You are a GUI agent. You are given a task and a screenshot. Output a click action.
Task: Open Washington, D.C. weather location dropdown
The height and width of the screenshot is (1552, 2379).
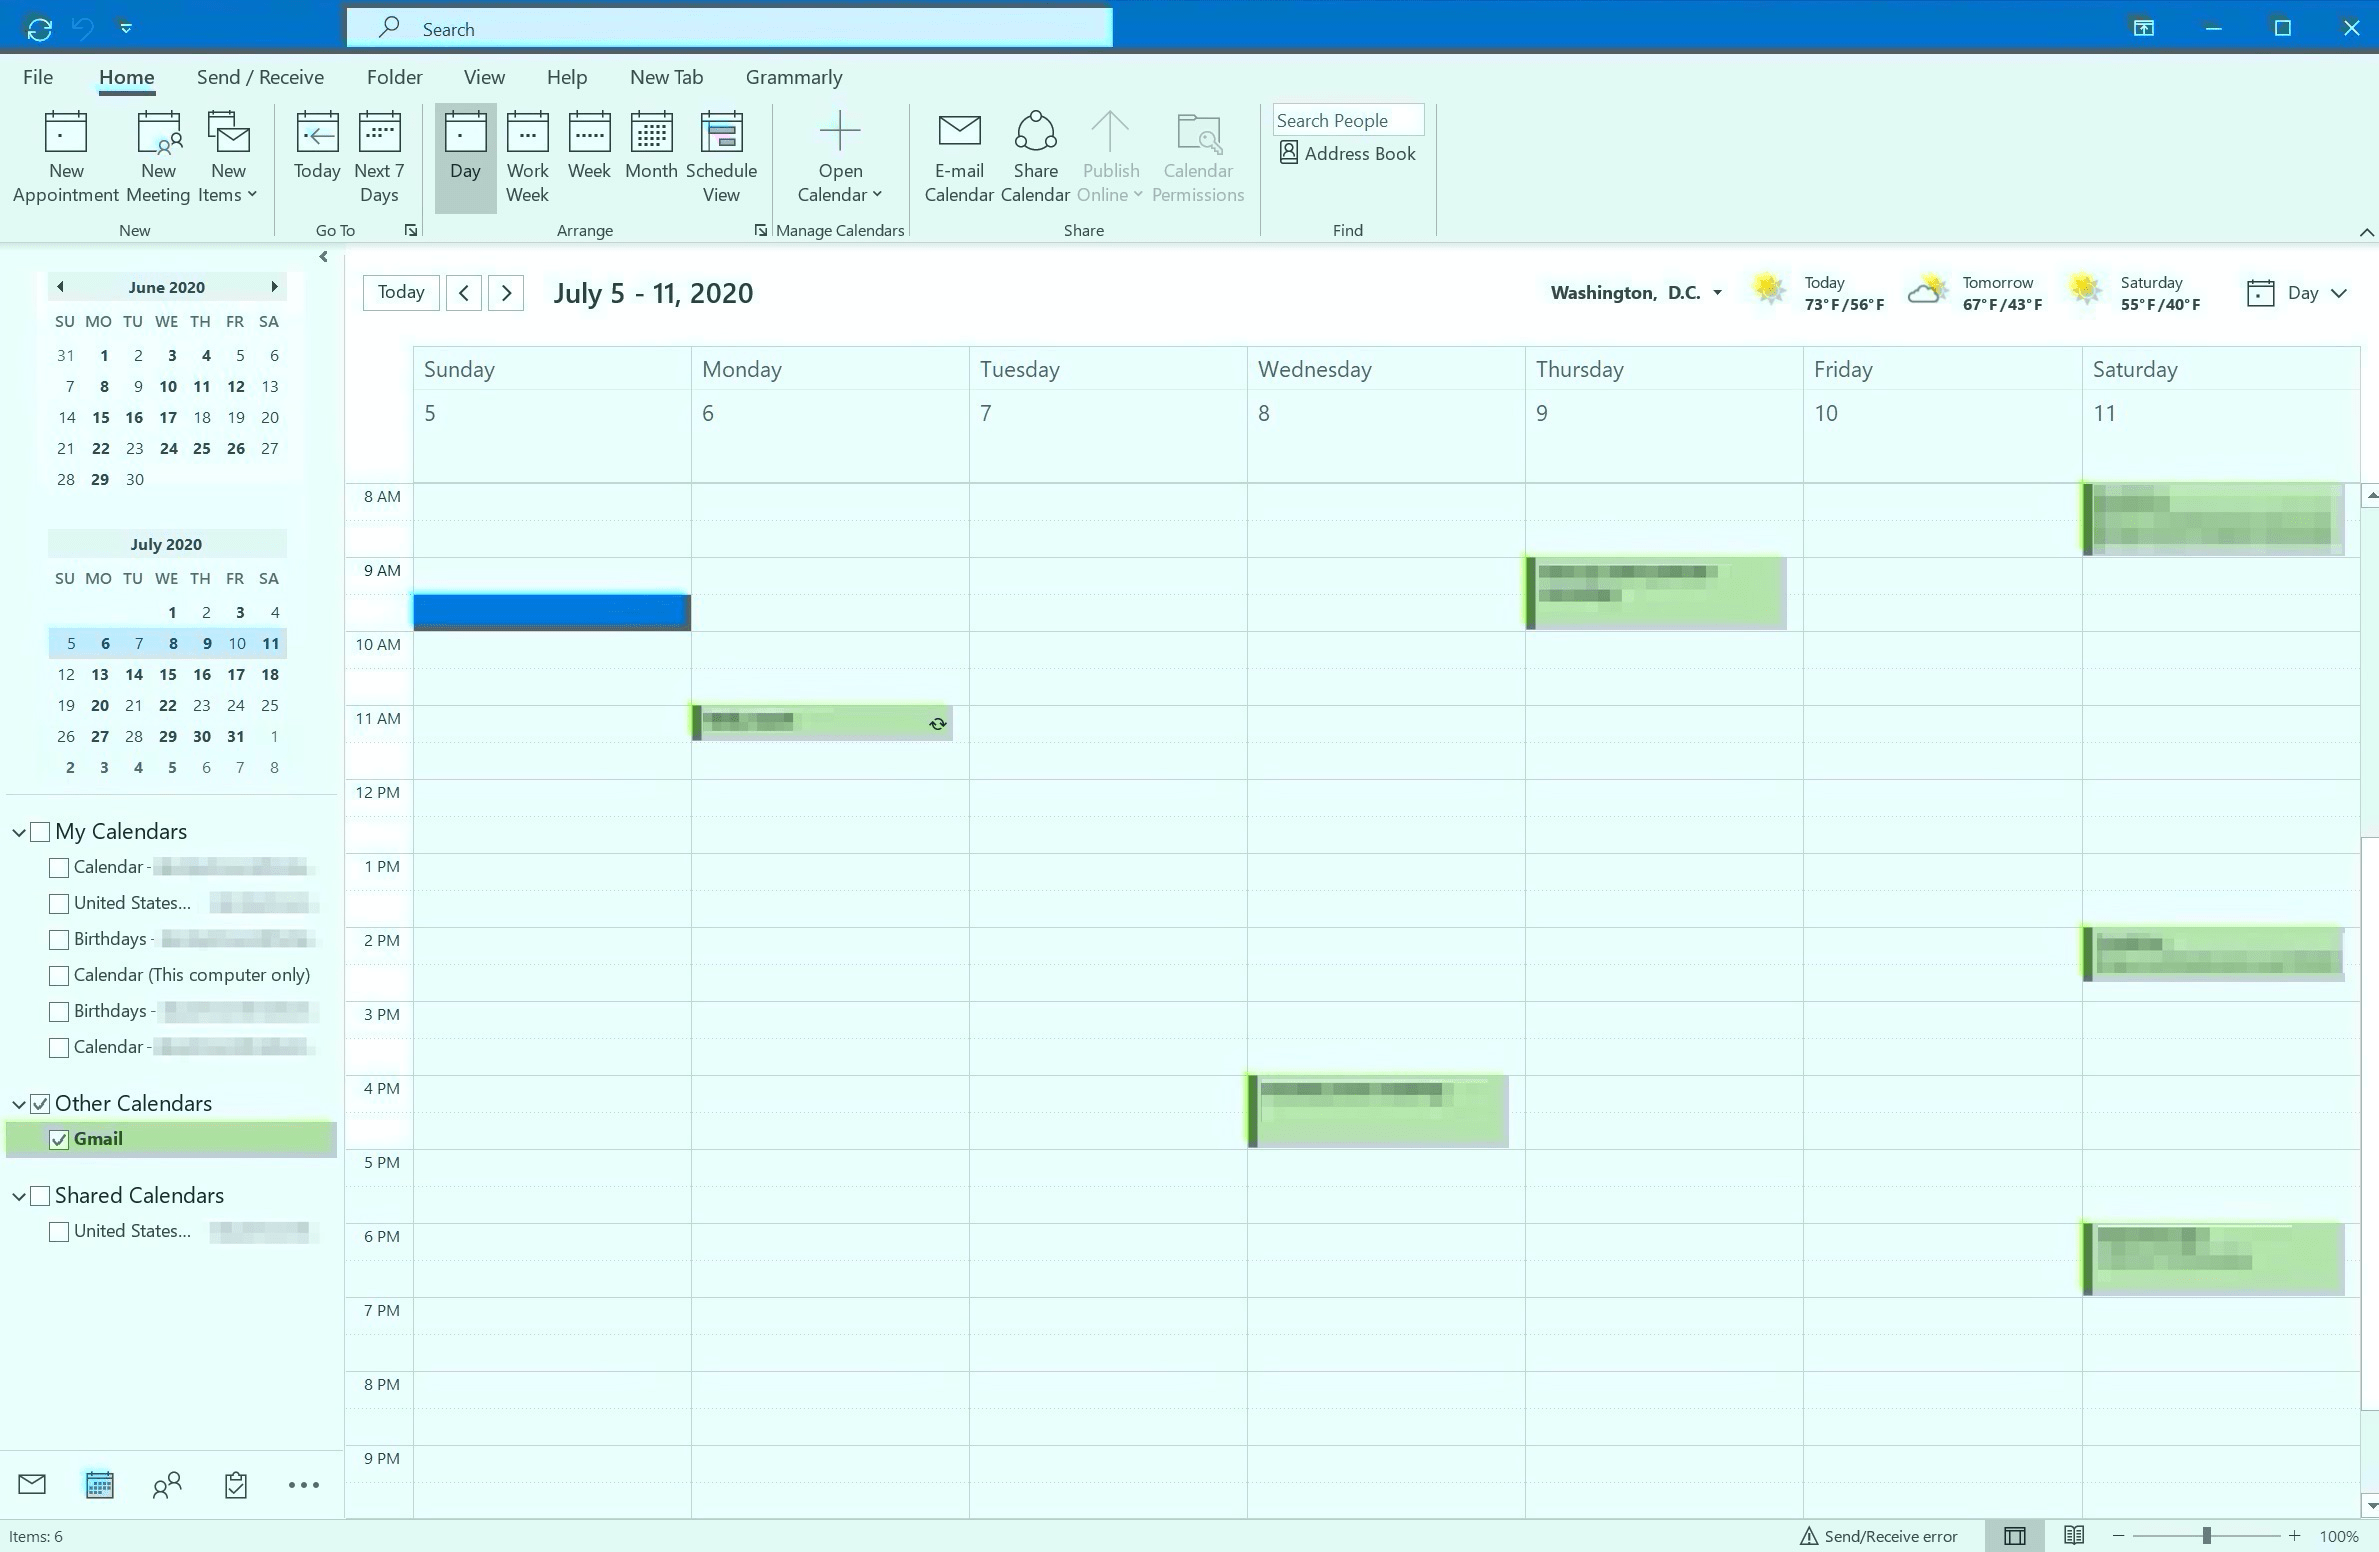[1717, 293]
